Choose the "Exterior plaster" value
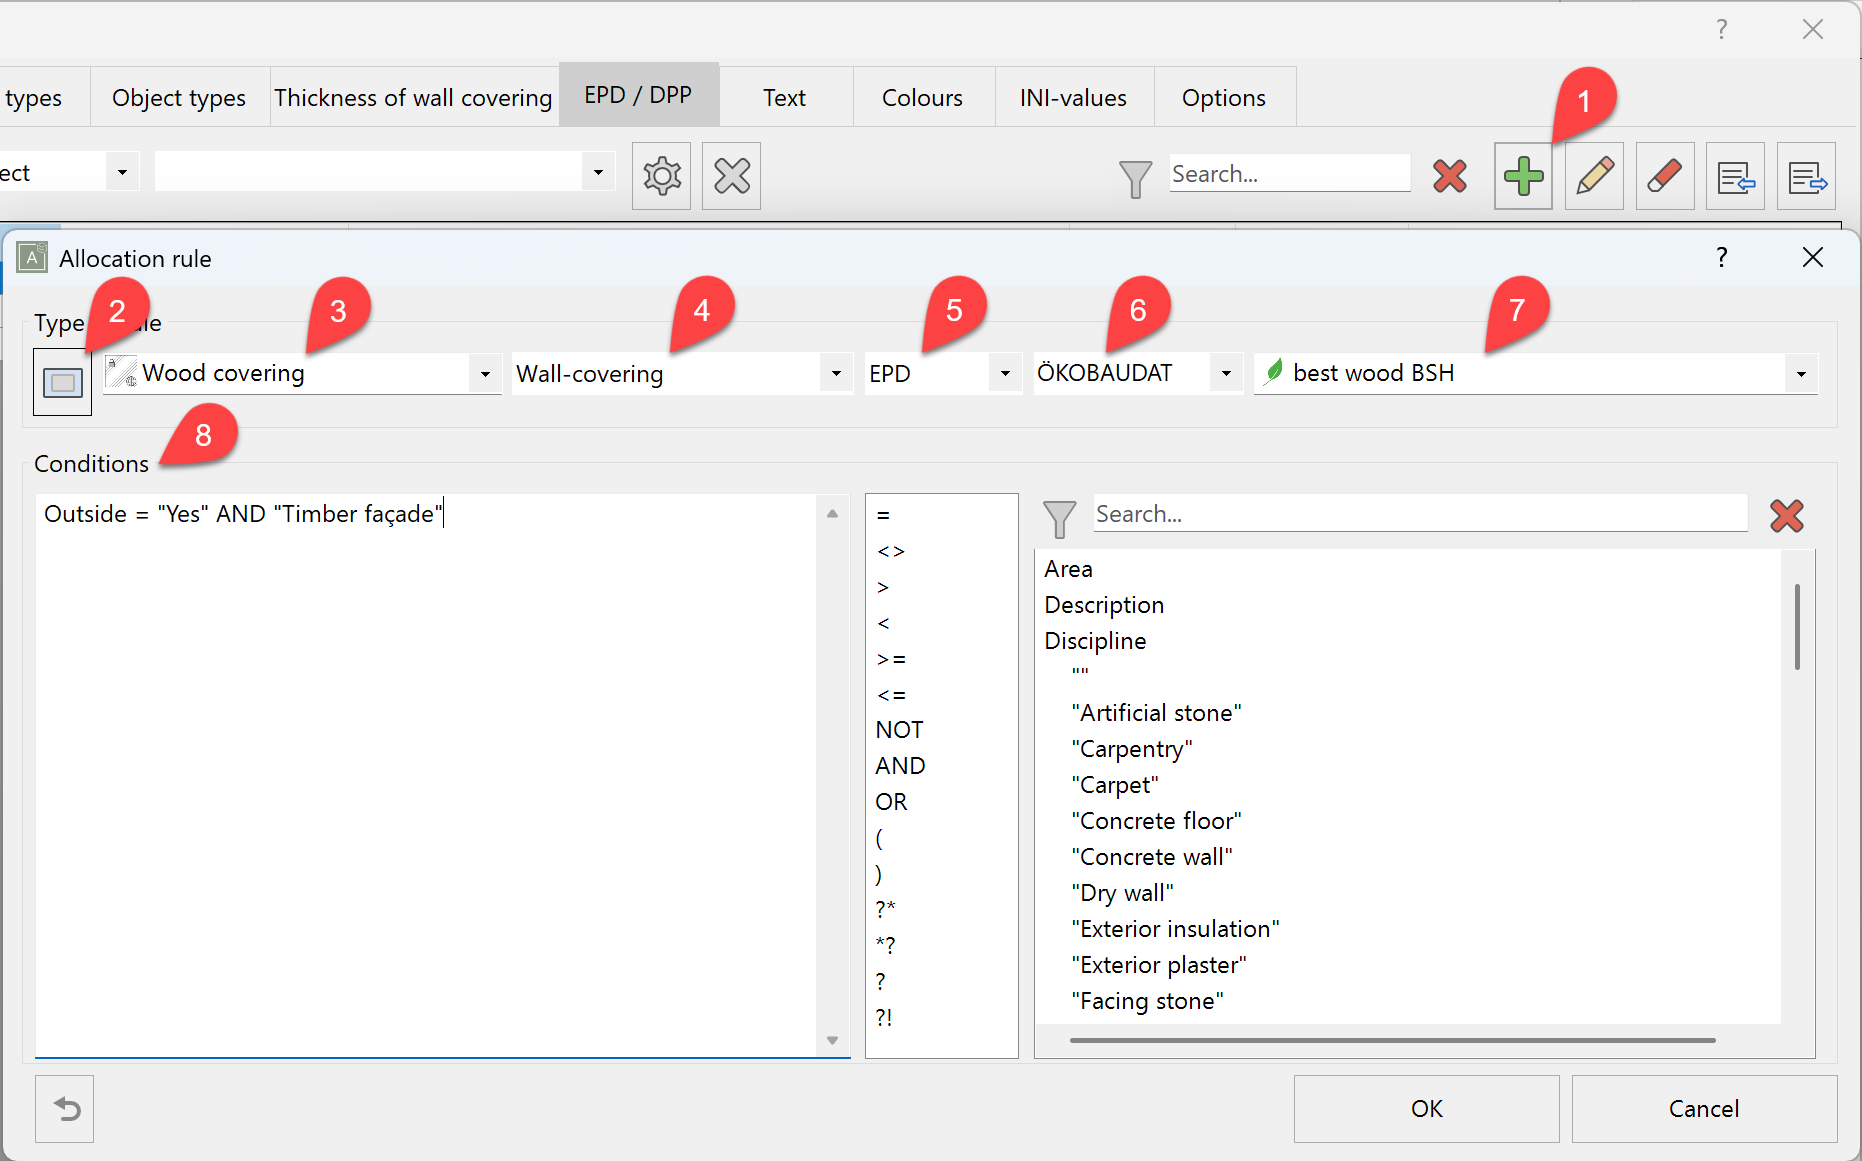 click(x=1159, y=965)
